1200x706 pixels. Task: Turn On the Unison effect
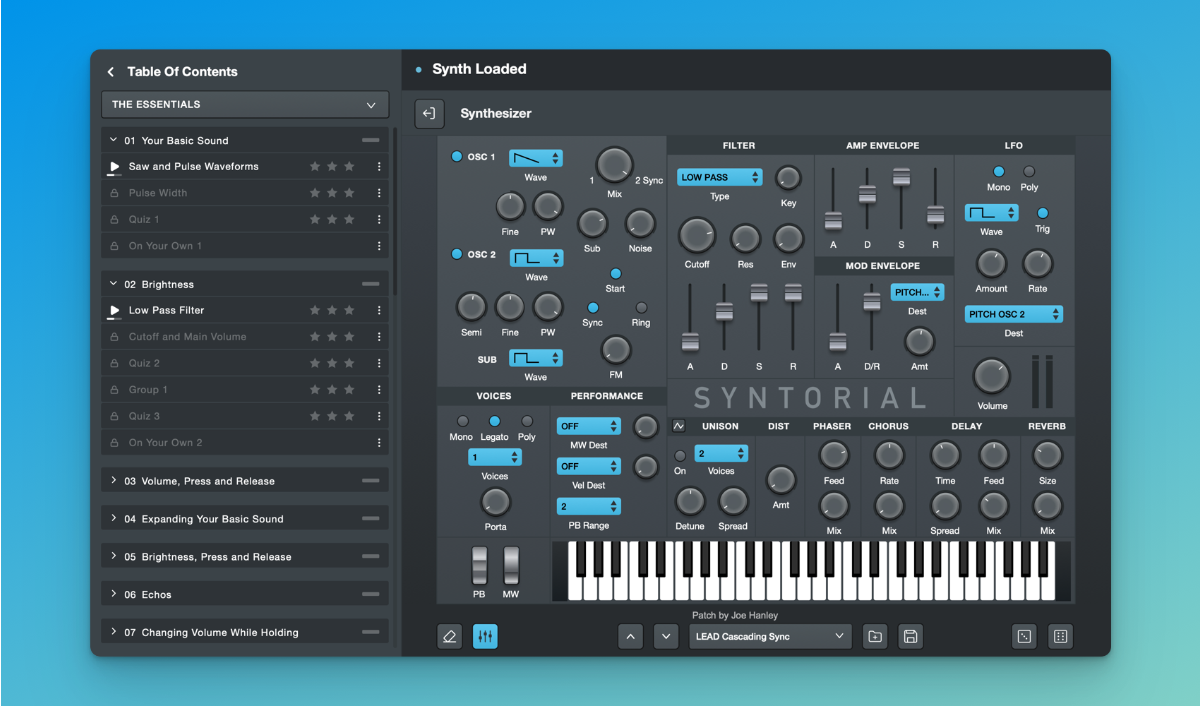tap(680, 456)
